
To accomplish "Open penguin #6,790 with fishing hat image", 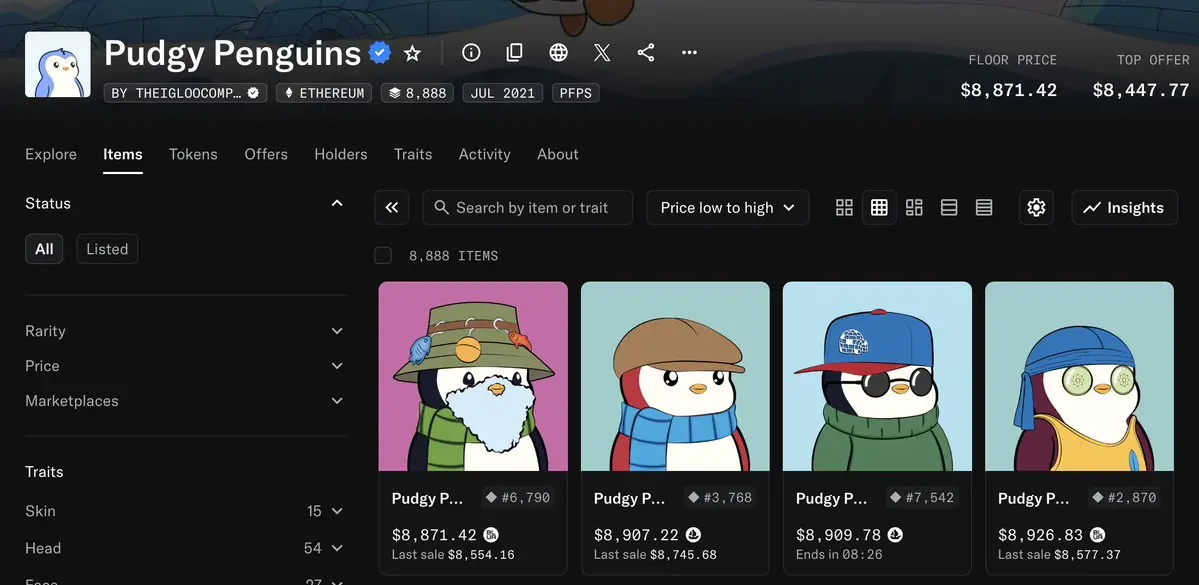I will (x=473, y=376).
